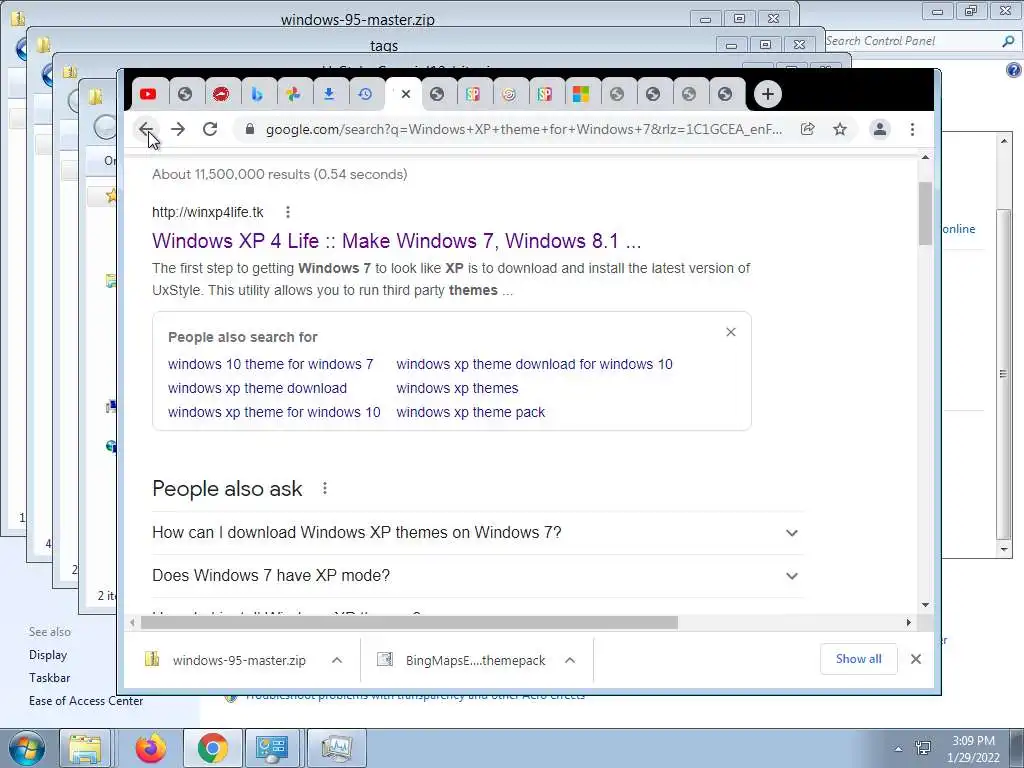Click the Chrome taskbar icon
Viewport: 1024px width, 768px height.
tap(212, 748)
